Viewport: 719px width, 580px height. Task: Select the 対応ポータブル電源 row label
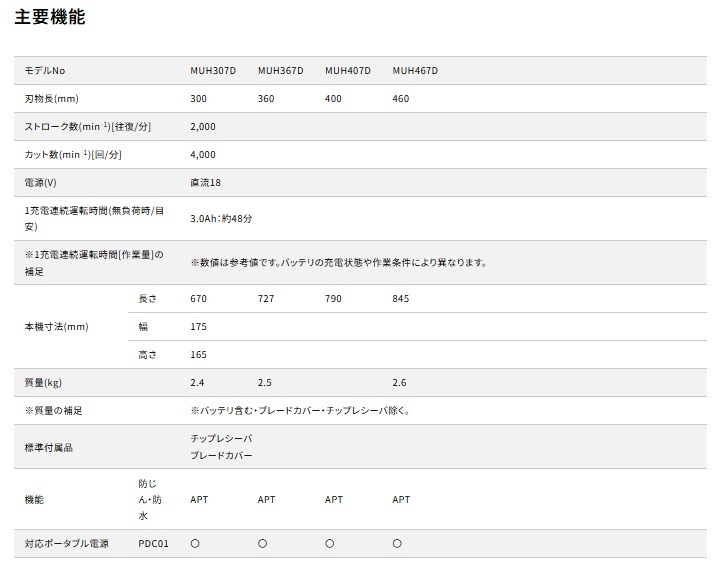[x=66, y=543]
